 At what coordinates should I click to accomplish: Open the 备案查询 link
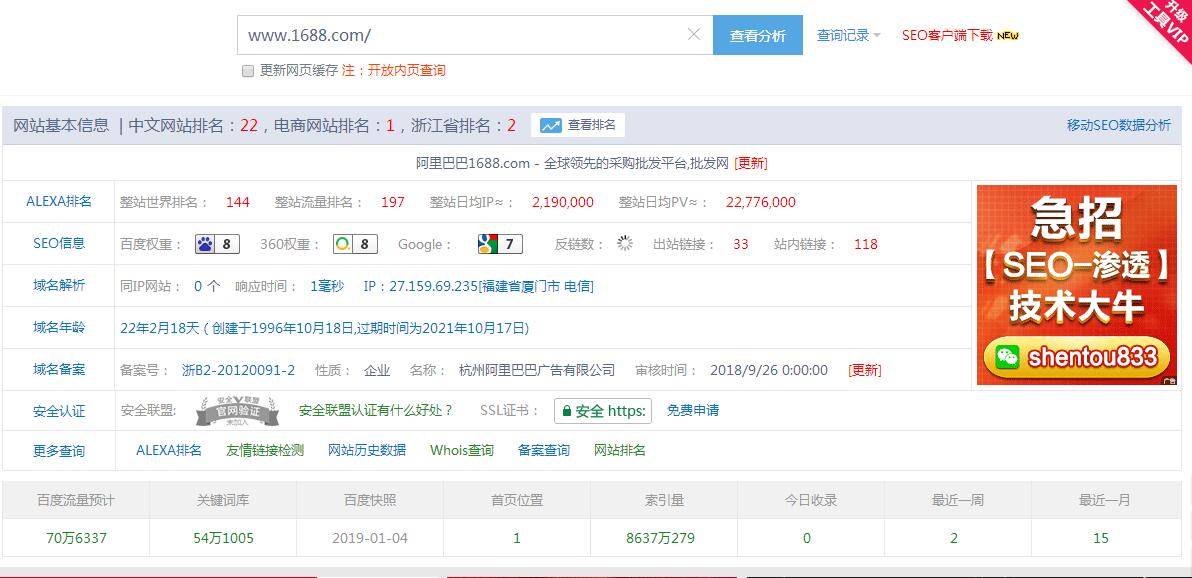coord(544,450)
